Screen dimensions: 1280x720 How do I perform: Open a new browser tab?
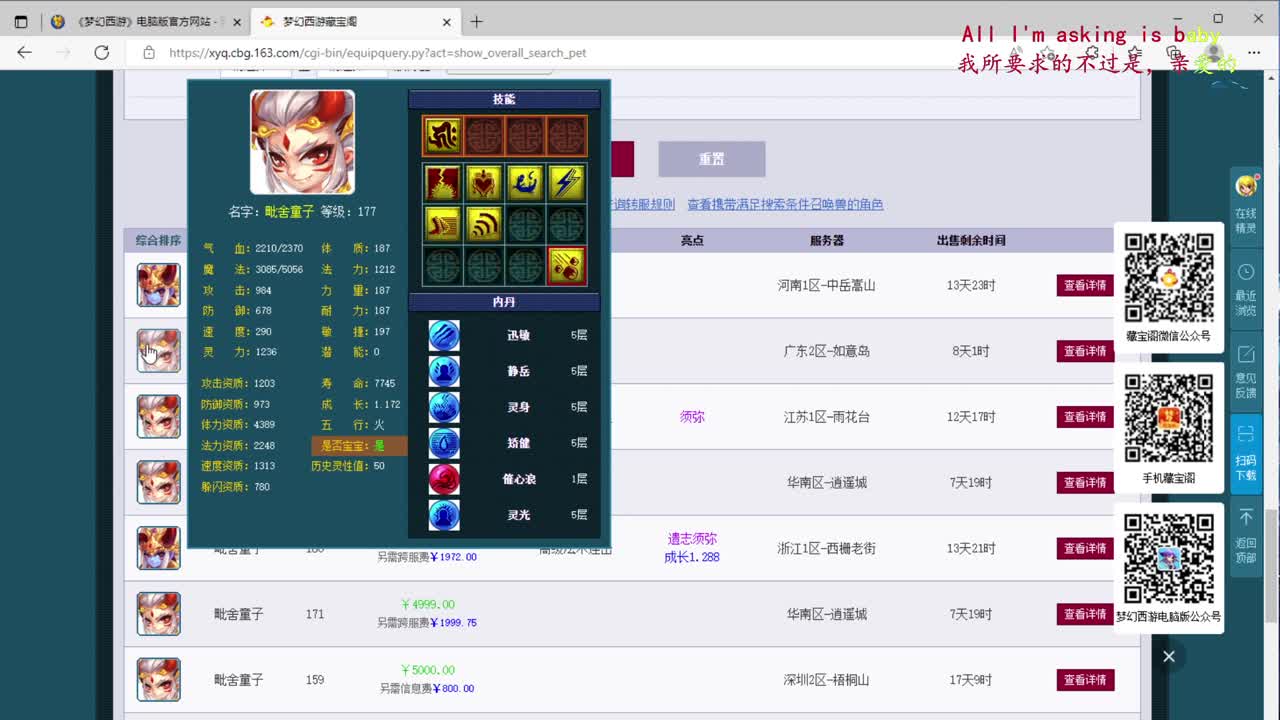[477, 21]
